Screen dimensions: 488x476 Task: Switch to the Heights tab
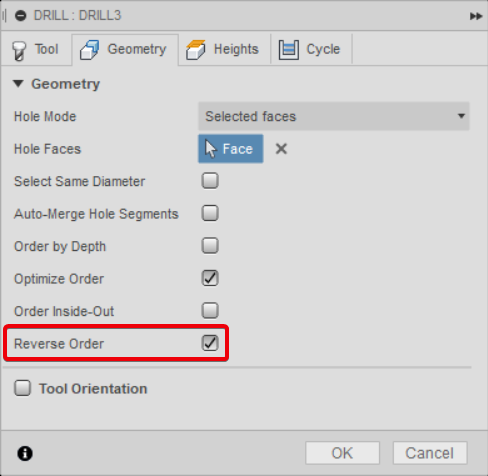(225, 49)
